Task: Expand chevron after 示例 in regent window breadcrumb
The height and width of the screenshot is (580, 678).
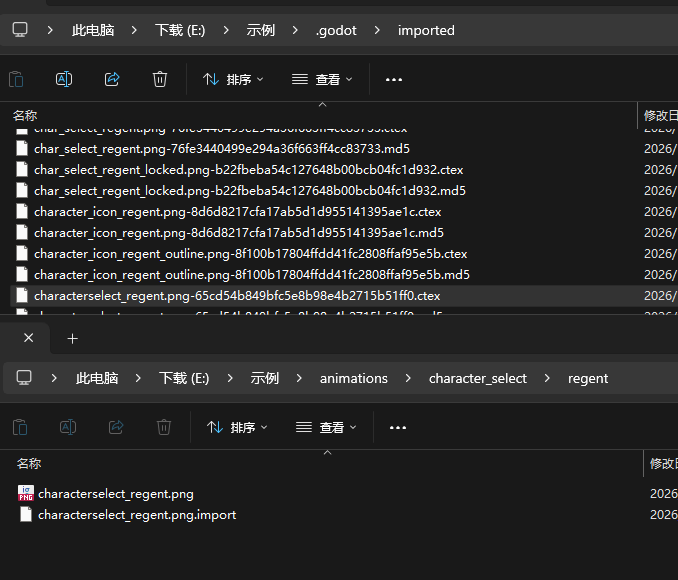Action: click(x=299, y=378)
